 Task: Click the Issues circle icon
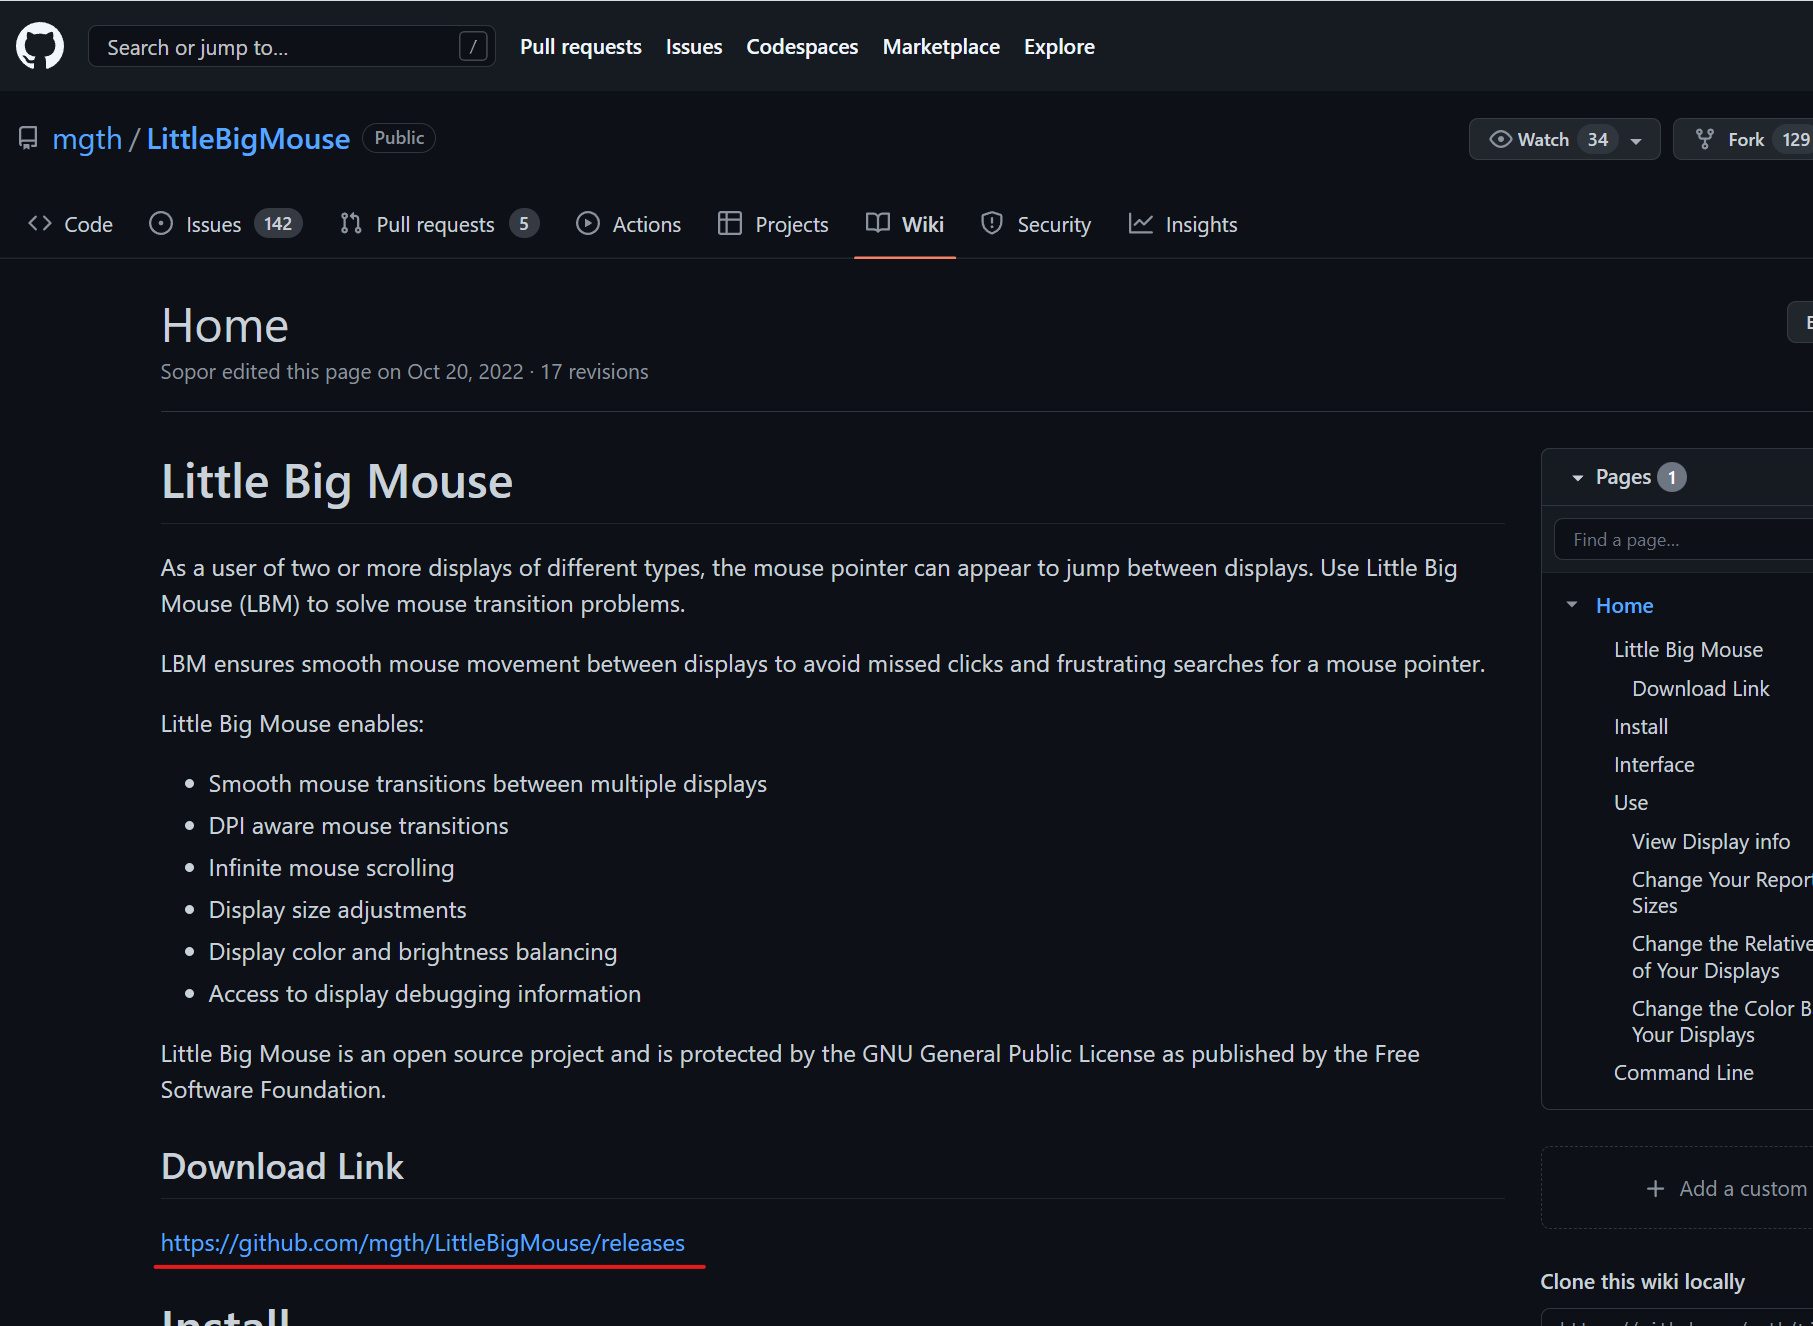pos(161,224)
